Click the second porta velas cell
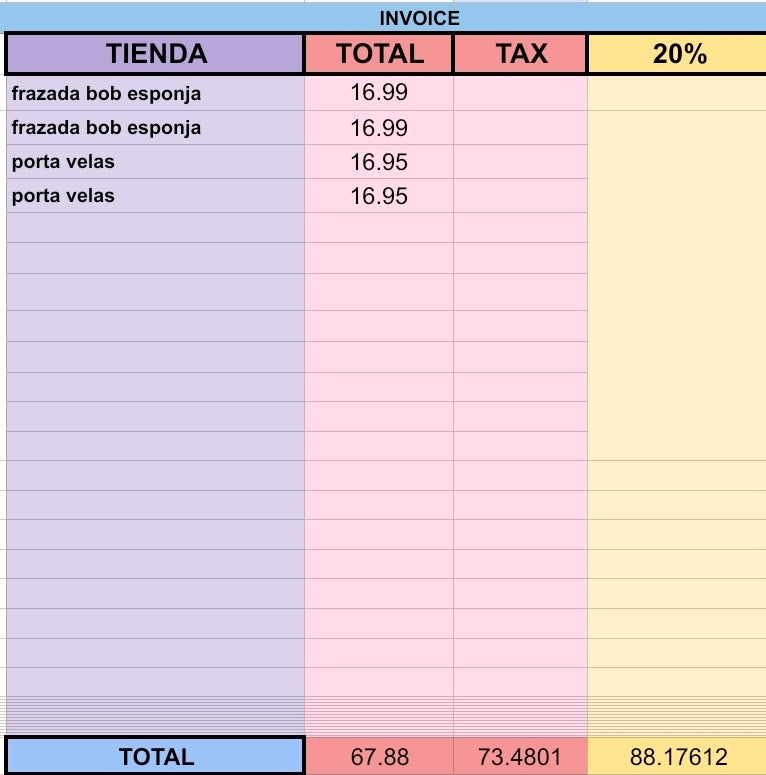Viewport: 766px width, 775px height. point(155,196)
